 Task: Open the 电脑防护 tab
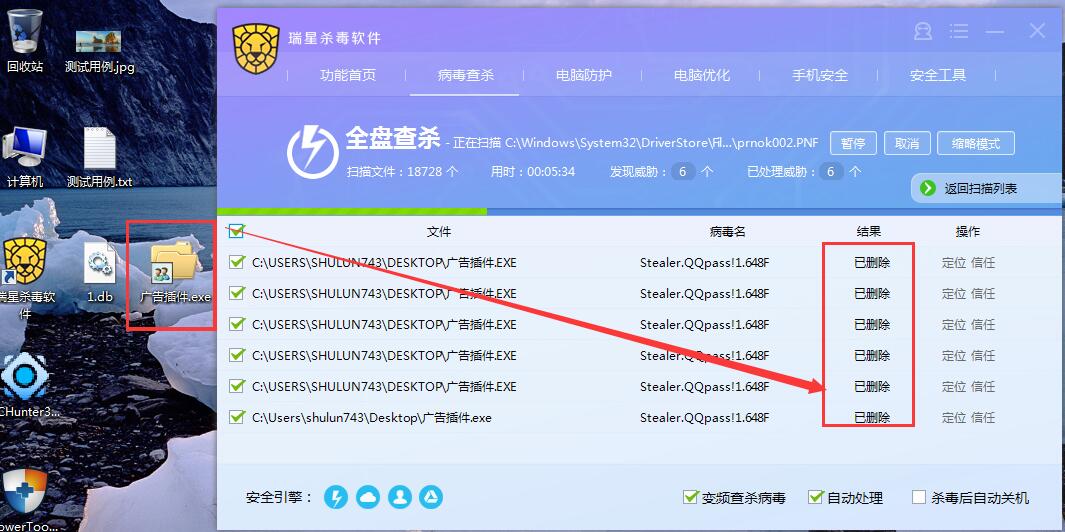click(x=583, y=75)
